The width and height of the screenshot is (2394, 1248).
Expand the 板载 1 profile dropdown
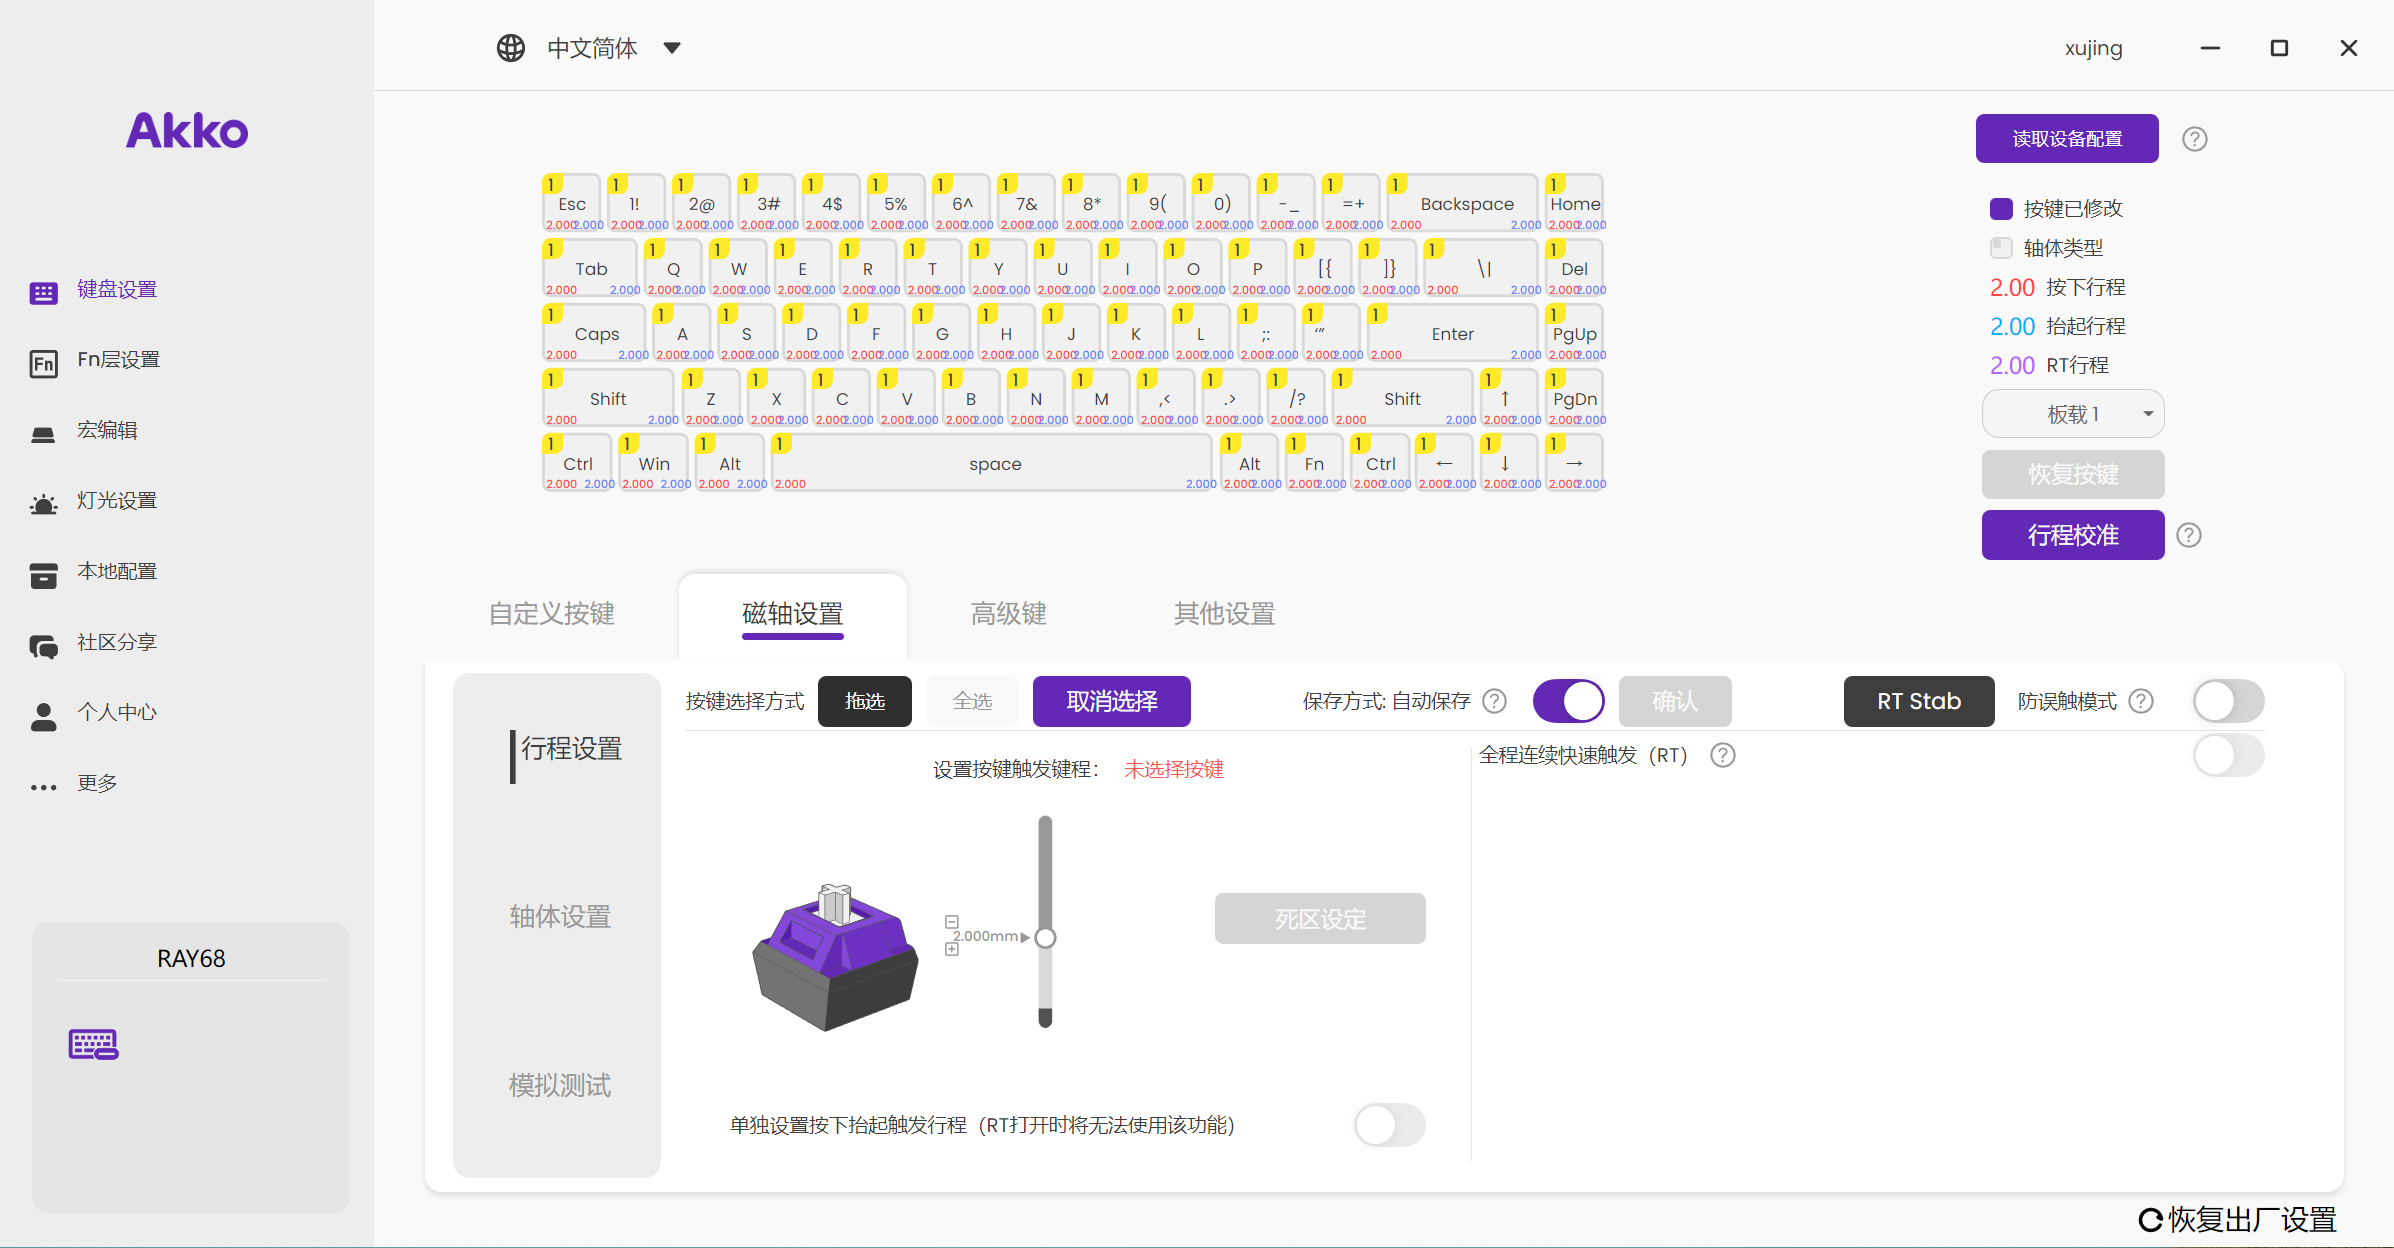(x=2073, y=414)
